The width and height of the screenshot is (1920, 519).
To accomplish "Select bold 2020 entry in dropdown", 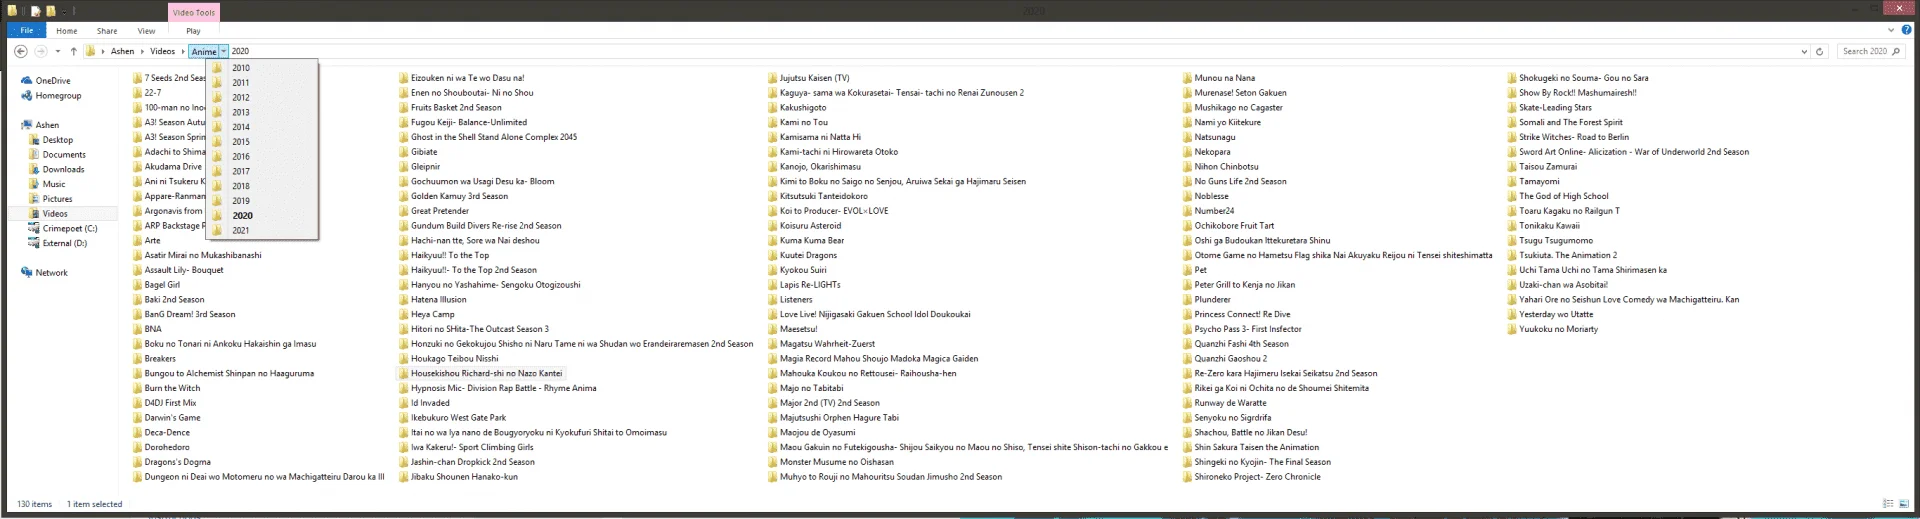I will pyautogui.click(x=262, y=216).
